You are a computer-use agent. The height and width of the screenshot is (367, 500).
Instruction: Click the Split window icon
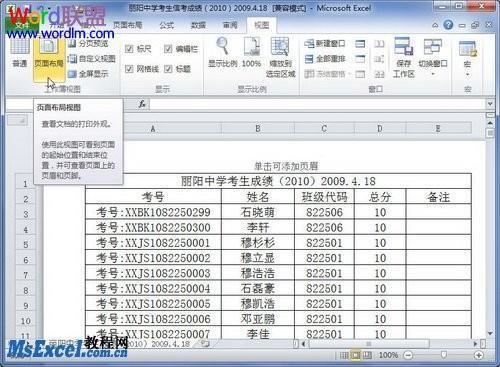tap(360, 44)
